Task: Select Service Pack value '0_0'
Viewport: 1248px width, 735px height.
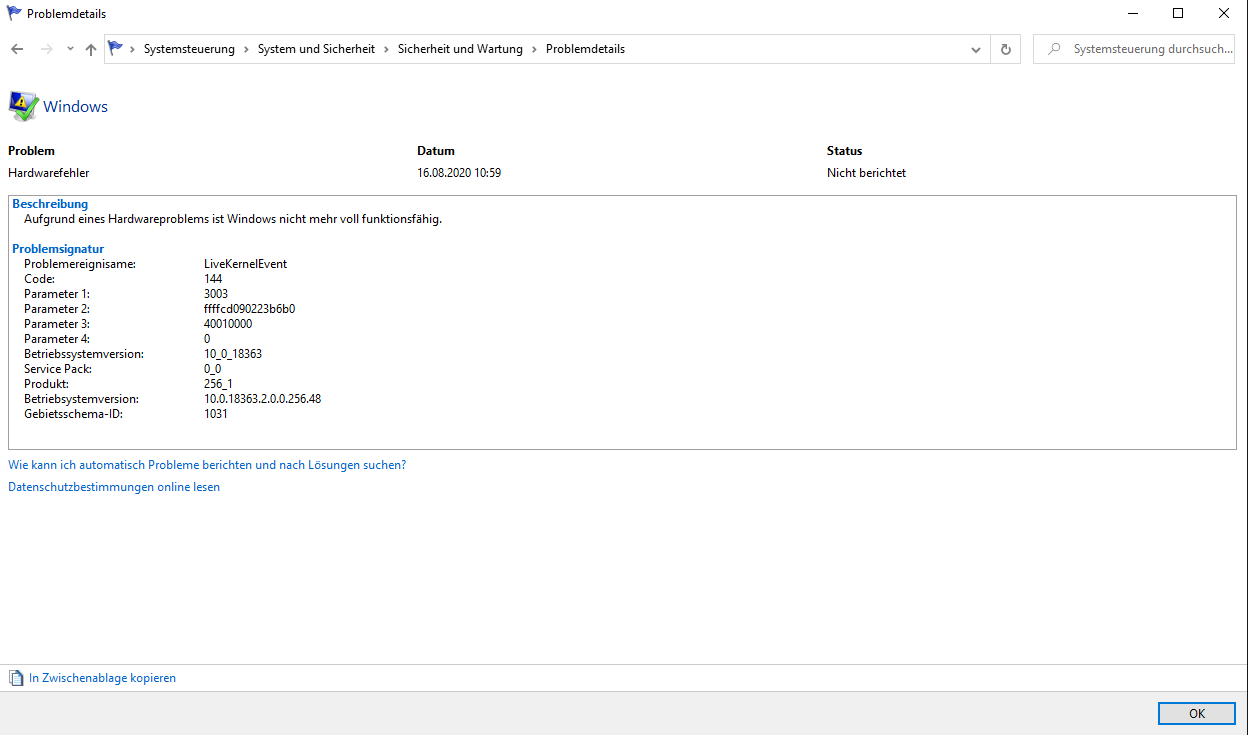Action: pyautogui.click(x=212, y=369)
